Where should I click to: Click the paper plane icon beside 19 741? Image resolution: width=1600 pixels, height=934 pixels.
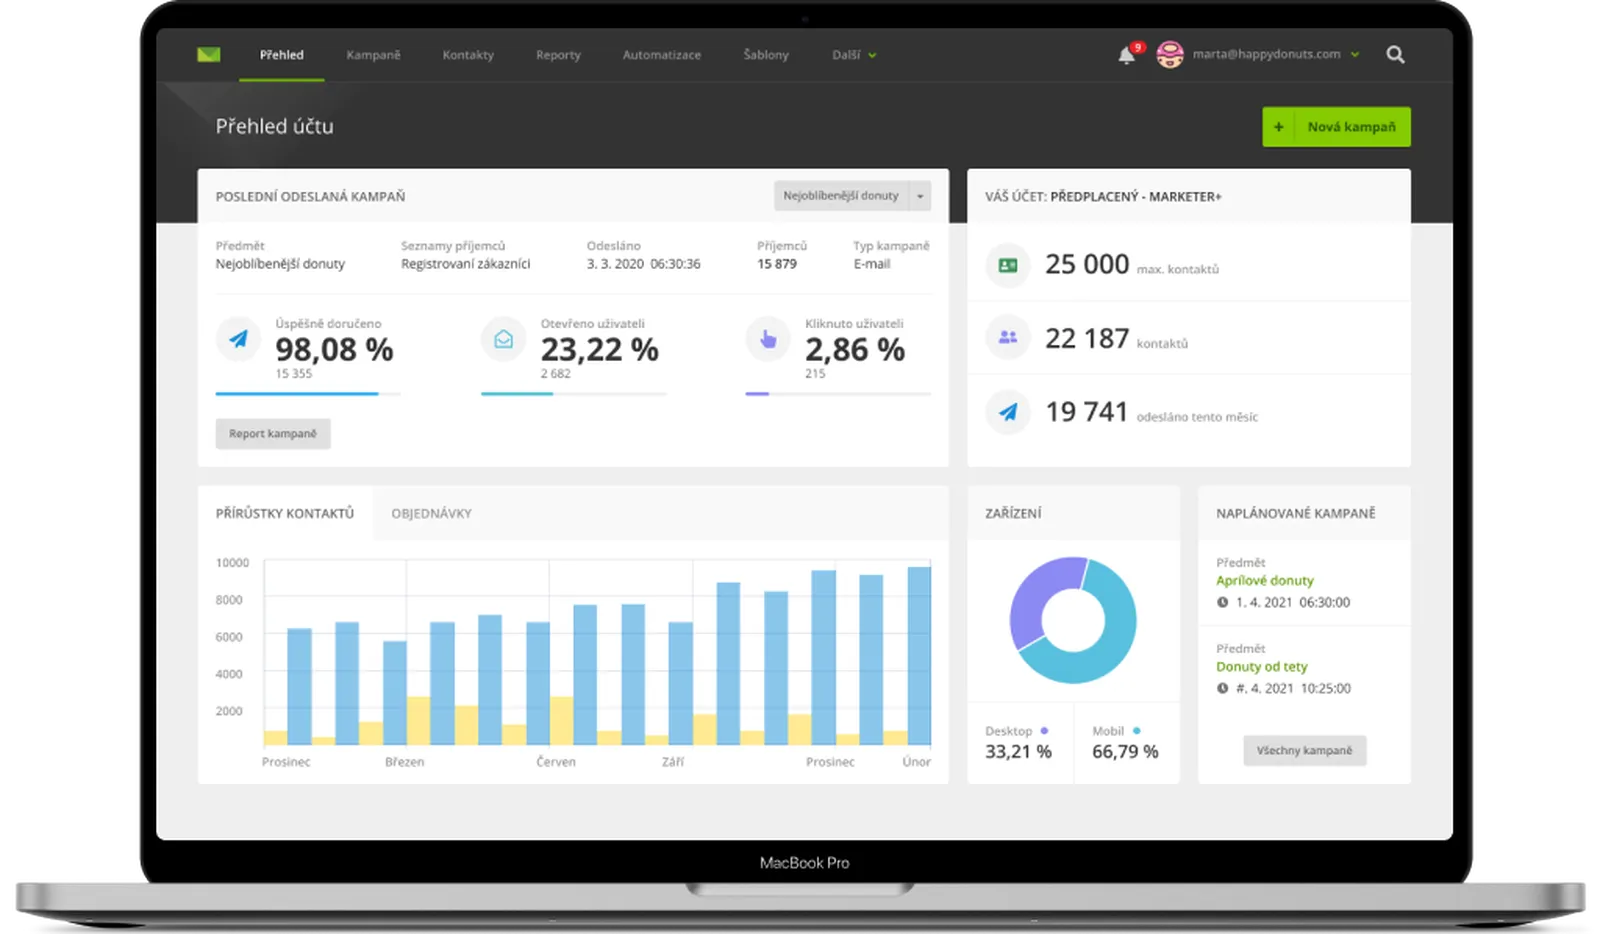point(1008,412)
